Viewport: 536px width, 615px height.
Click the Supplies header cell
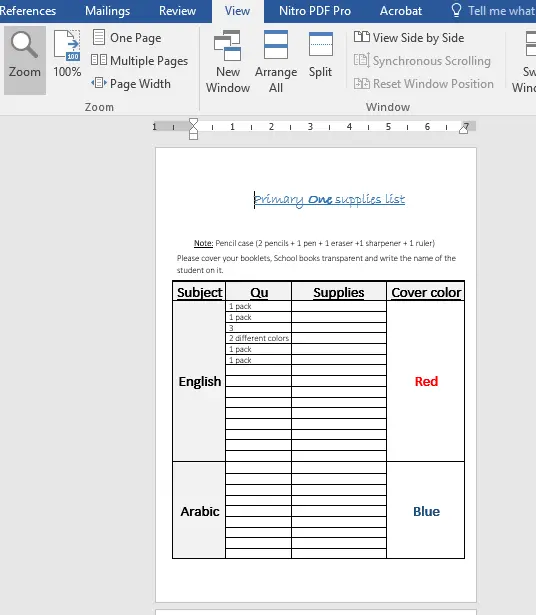(x=339, y=291)
